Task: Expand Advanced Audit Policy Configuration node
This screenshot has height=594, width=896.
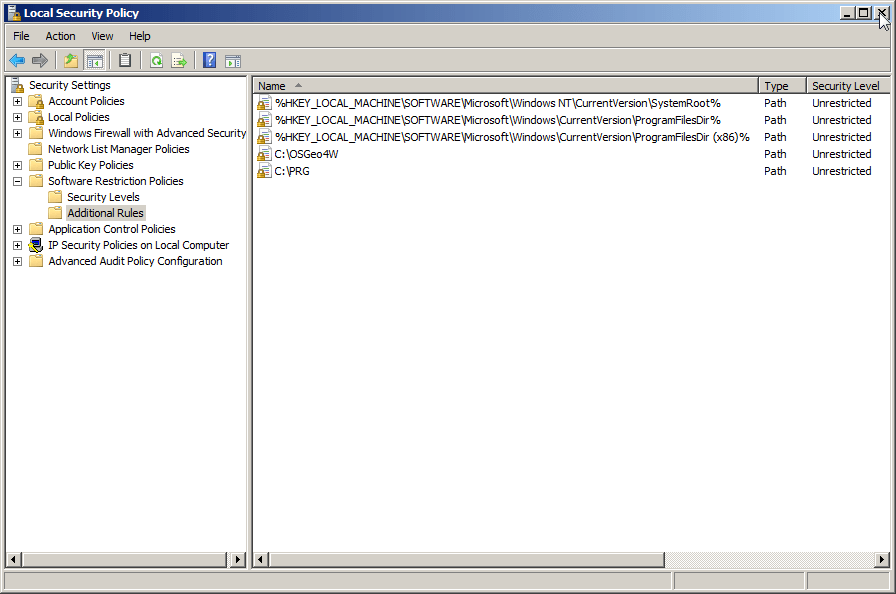Action: pyautogui.click(x=18, y=262)
